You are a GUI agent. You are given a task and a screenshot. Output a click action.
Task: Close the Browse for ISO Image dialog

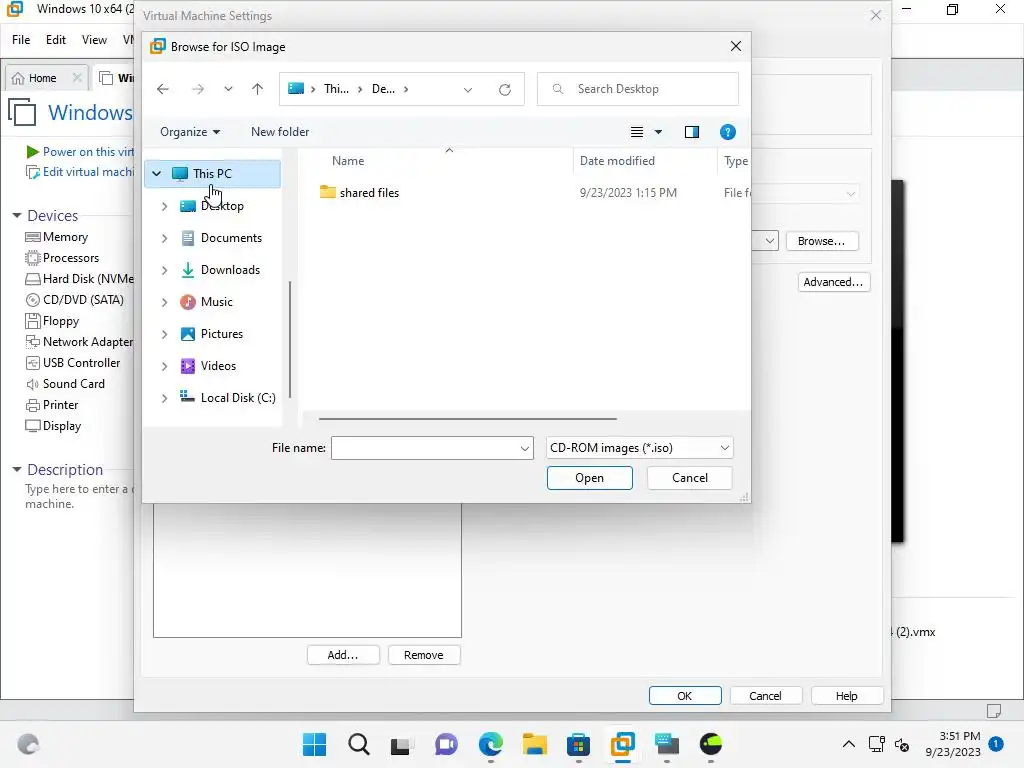click(x=735, y=46)
